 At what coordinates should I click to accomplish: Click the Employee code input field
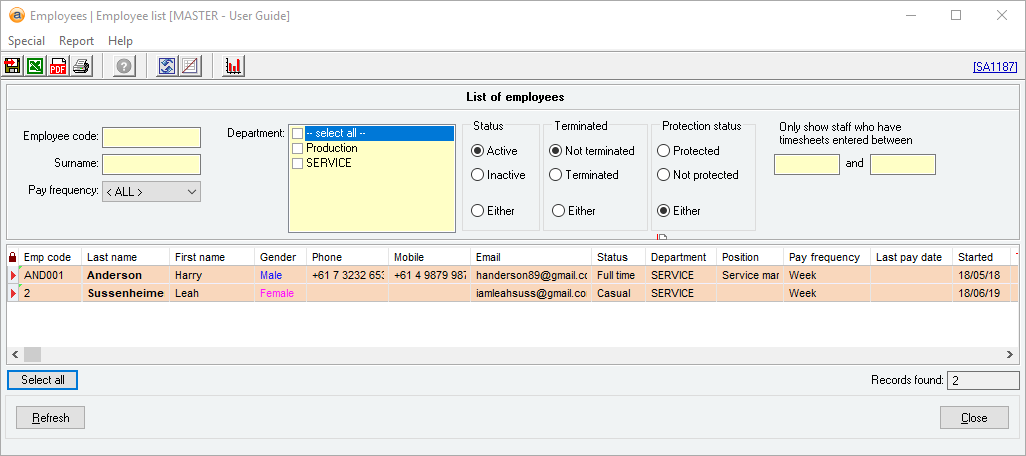[x=151, y=137]
